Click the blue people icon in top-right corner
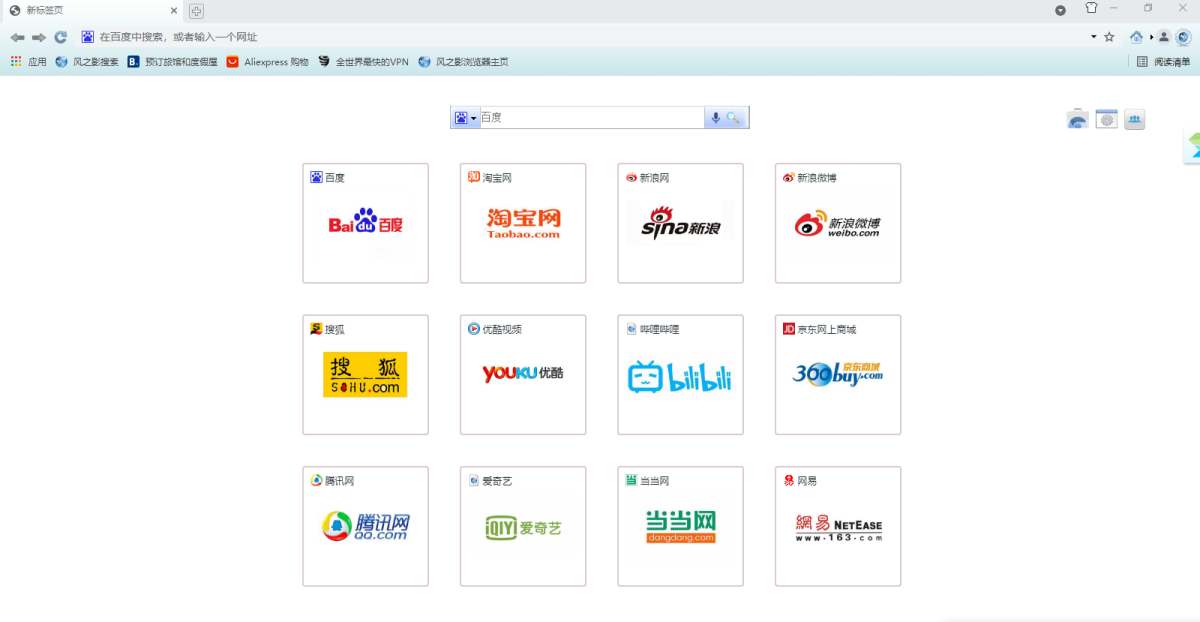 pyautogui.click(x=1135, y=118)
